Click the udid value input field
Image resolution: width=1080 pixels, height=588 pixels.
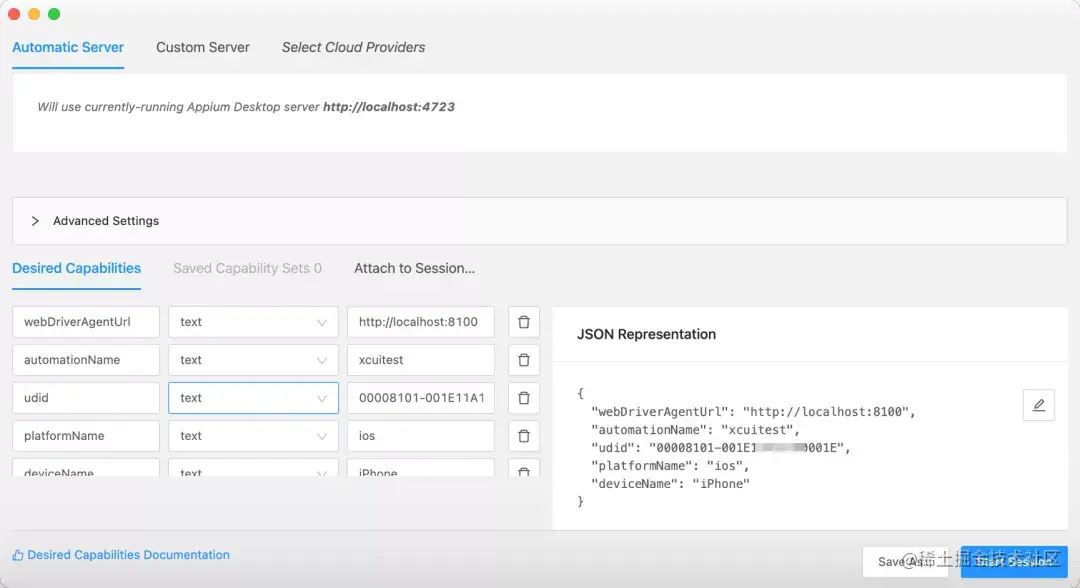coord(420,398)
